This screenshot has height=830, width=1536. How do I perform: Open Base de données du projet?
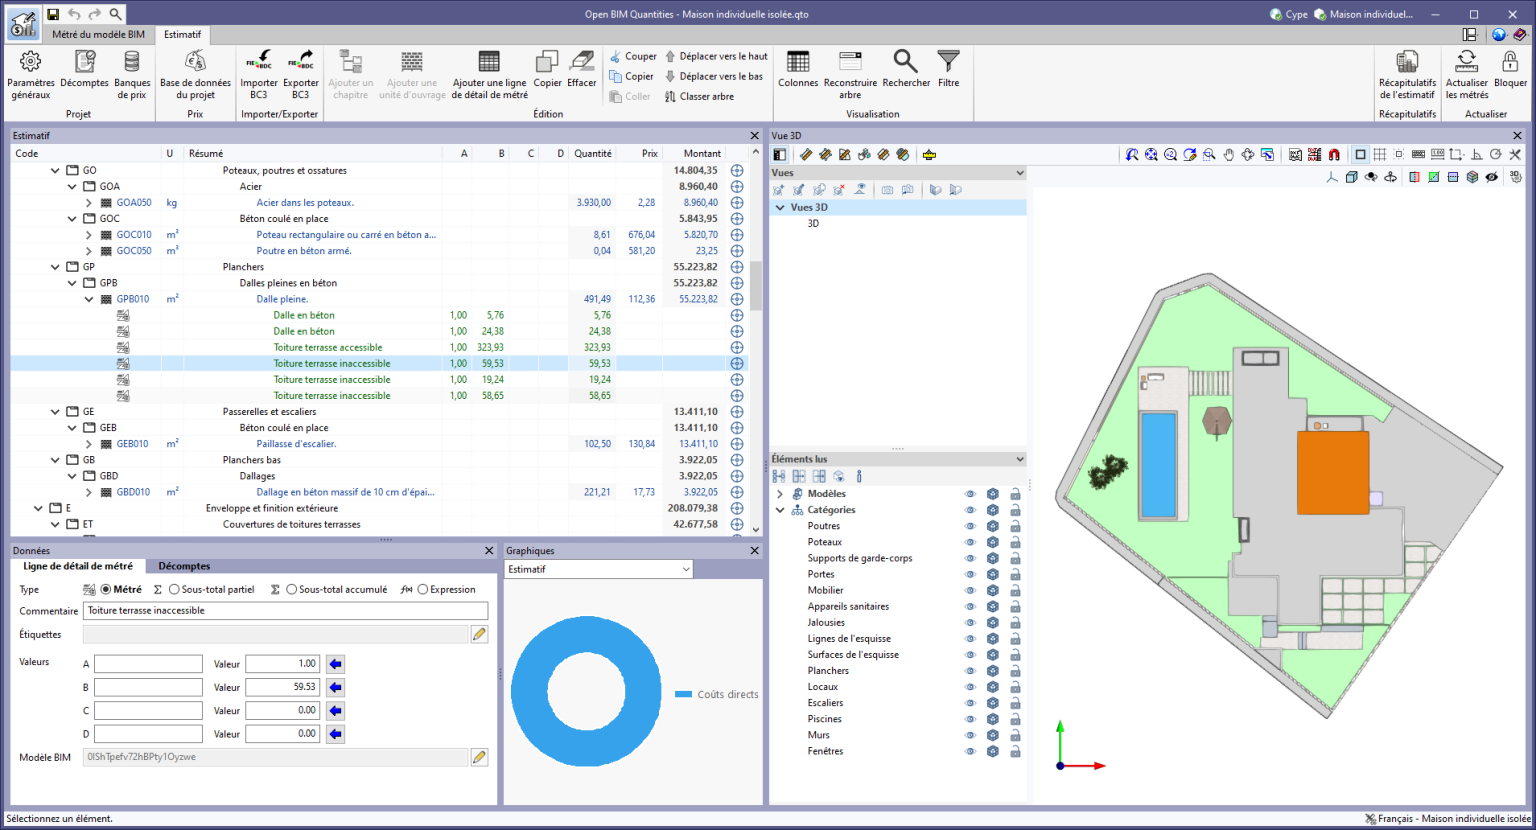(x=195, y=74)
